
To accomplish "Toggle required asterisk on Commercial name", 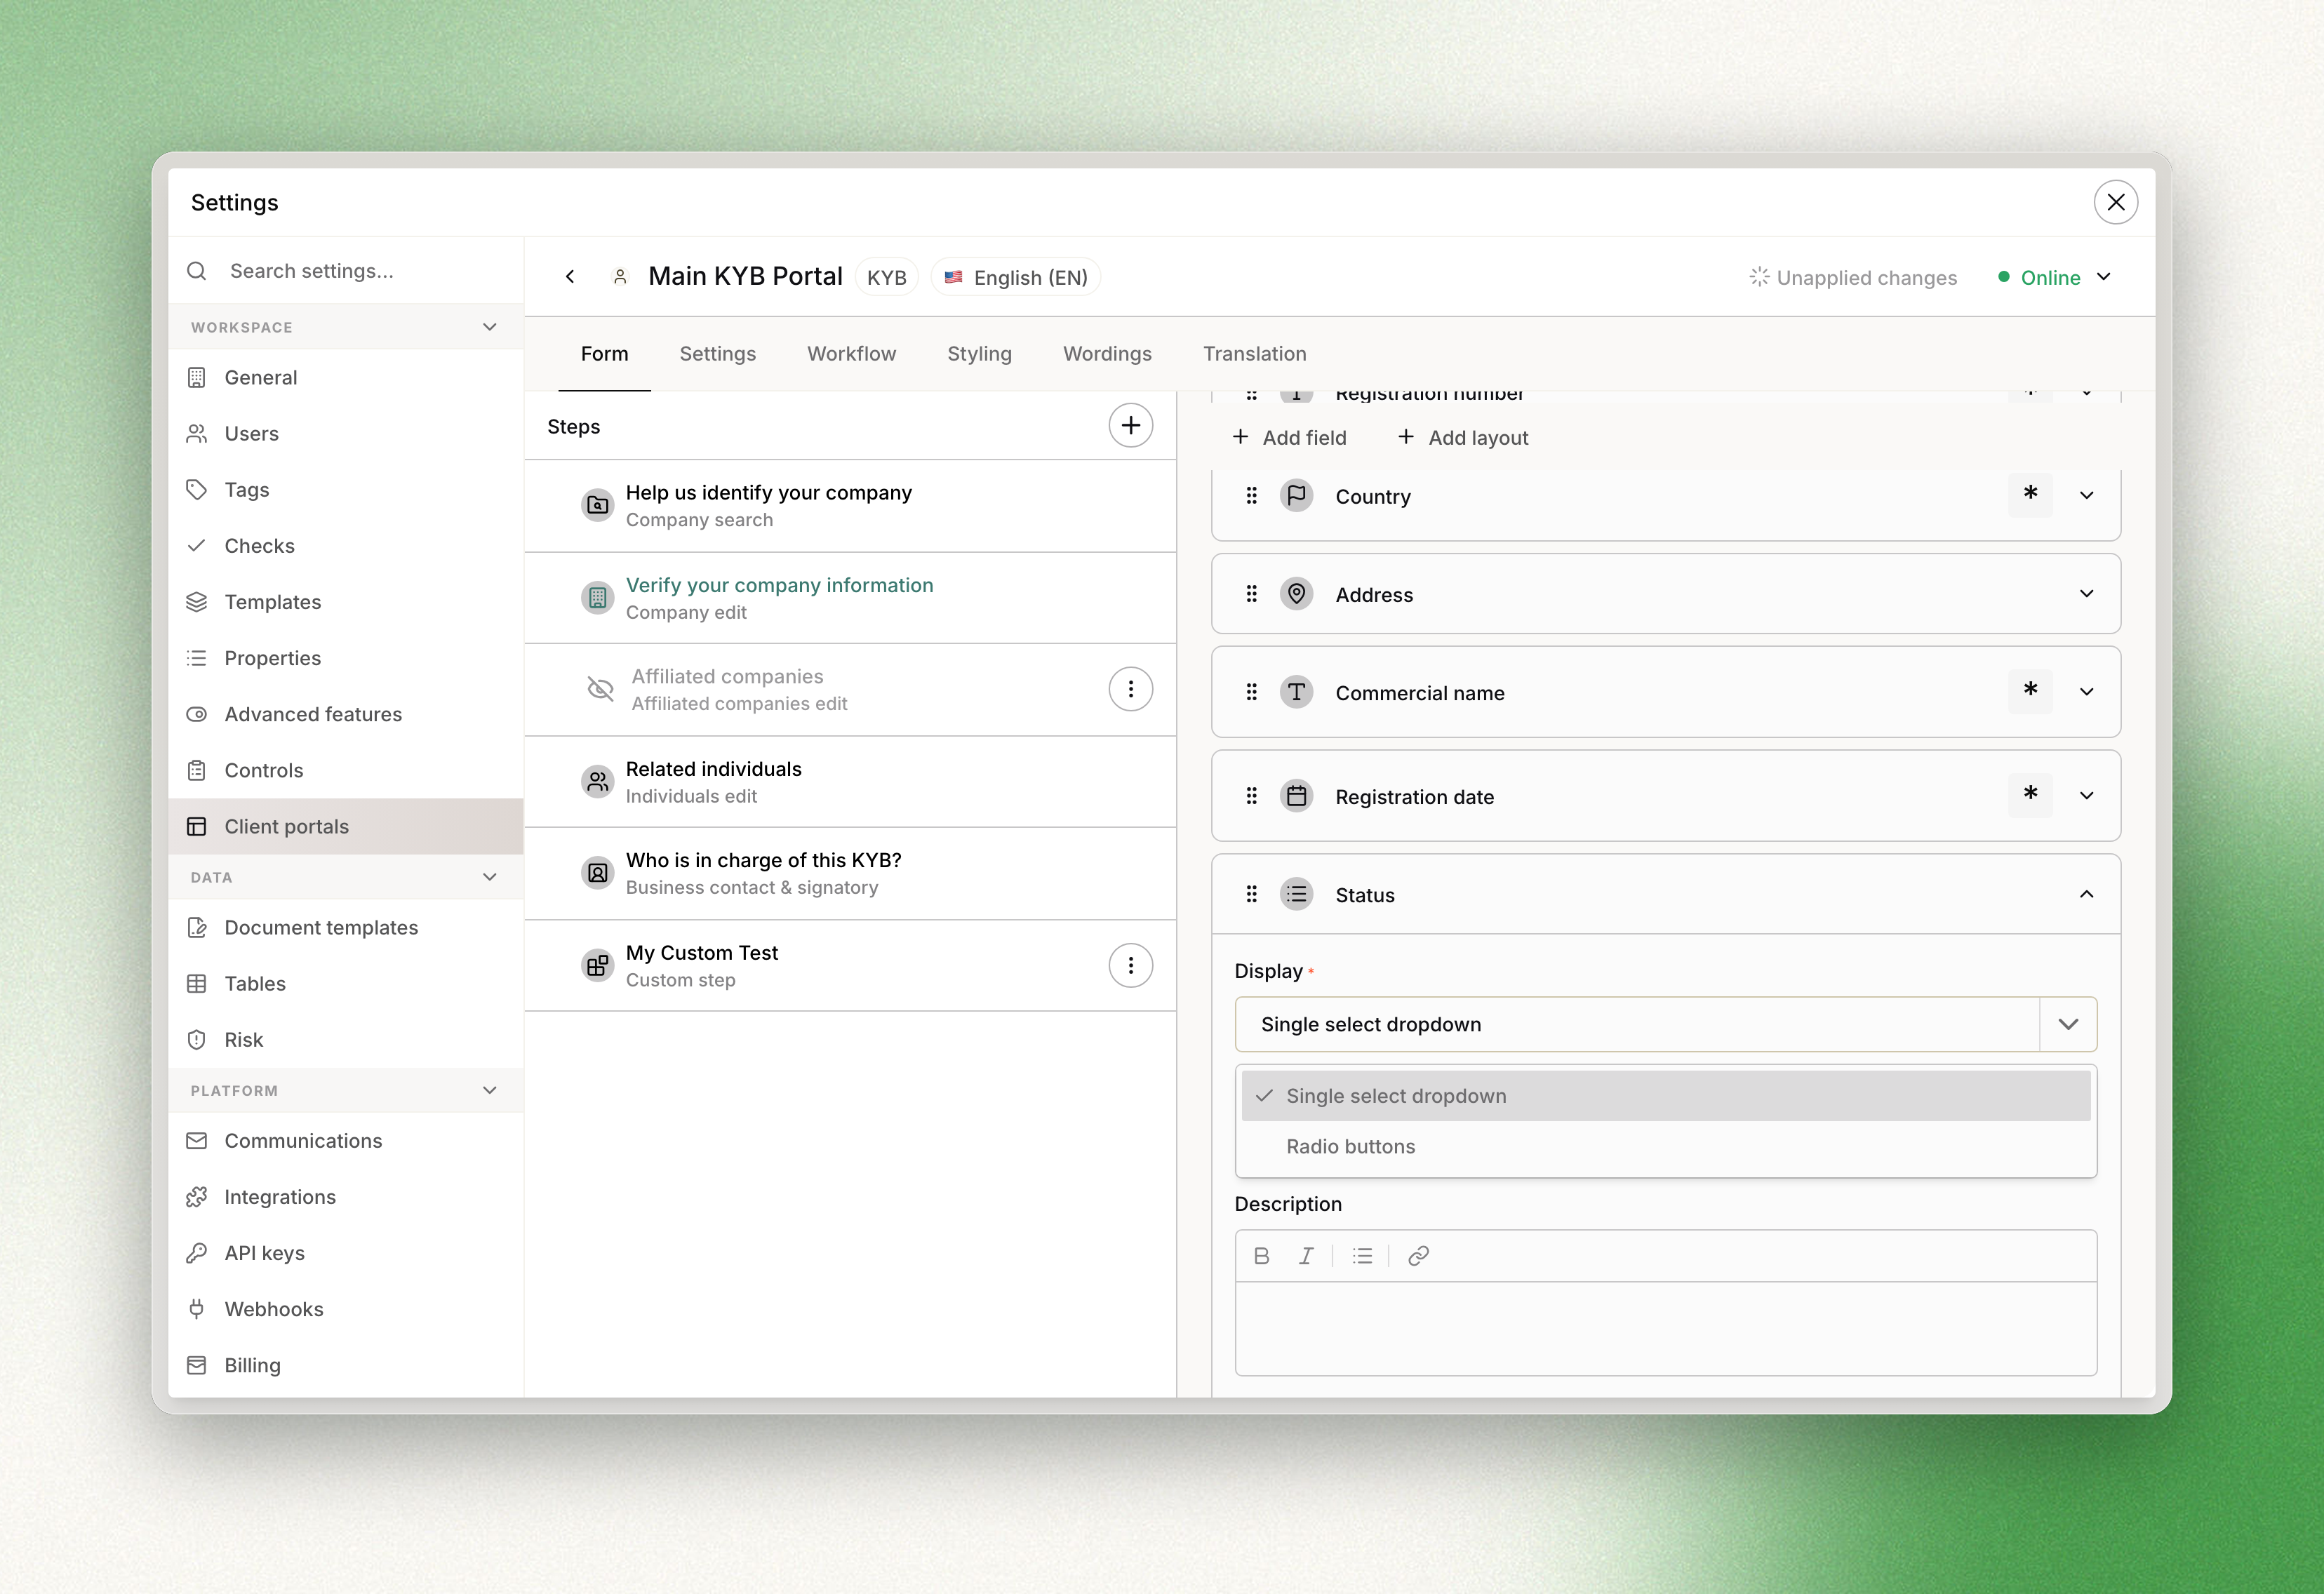I will click(x=2030, y=691).
